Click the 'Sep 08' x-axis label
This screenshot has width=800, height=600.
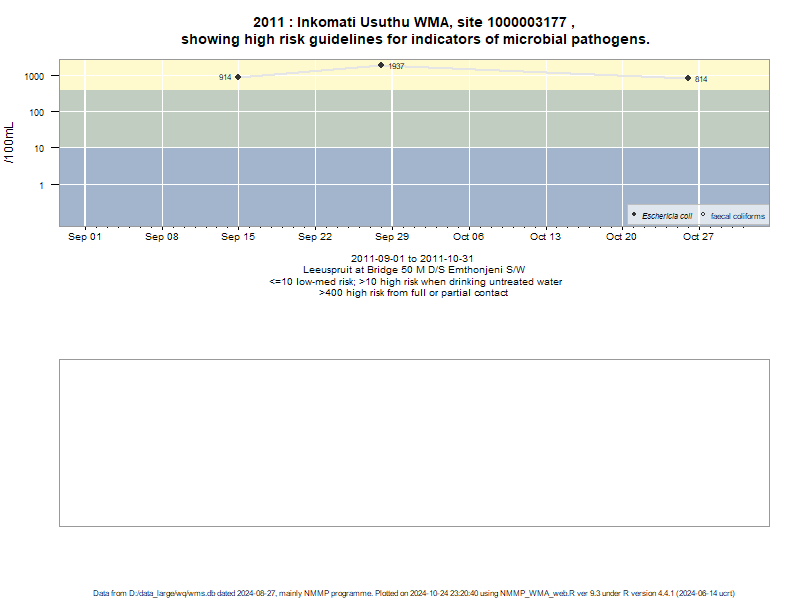pyautogui.click(x=162, y=237)
